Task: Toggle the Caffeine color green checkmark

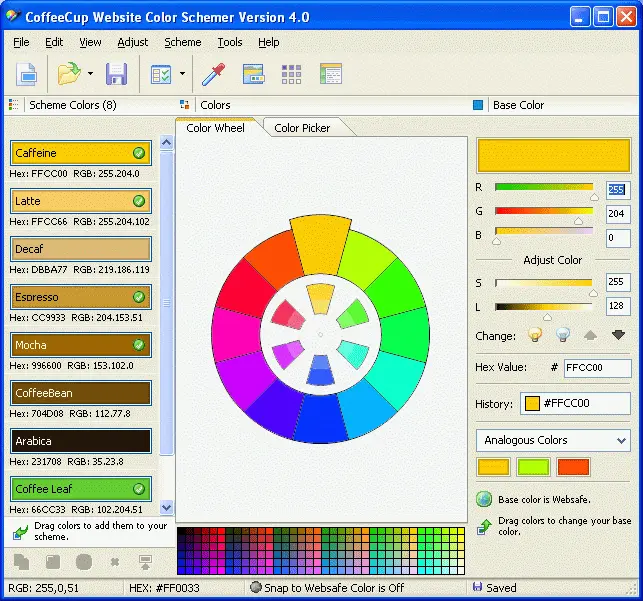Action: 139,153
